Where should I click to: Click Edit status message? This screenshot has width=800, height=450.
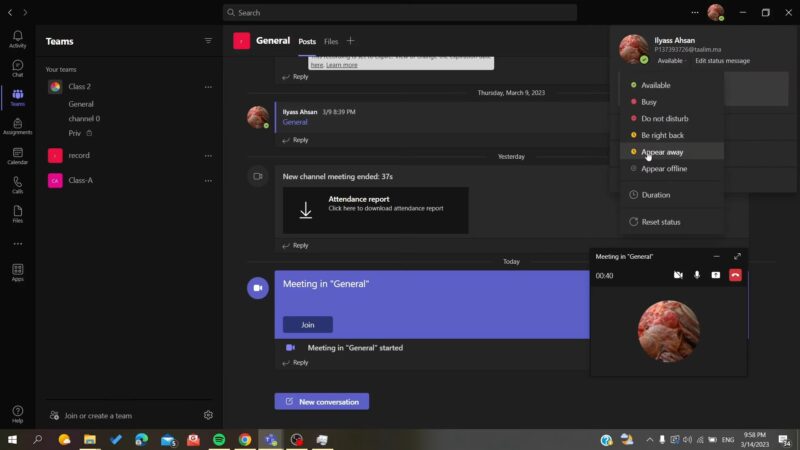722,61
